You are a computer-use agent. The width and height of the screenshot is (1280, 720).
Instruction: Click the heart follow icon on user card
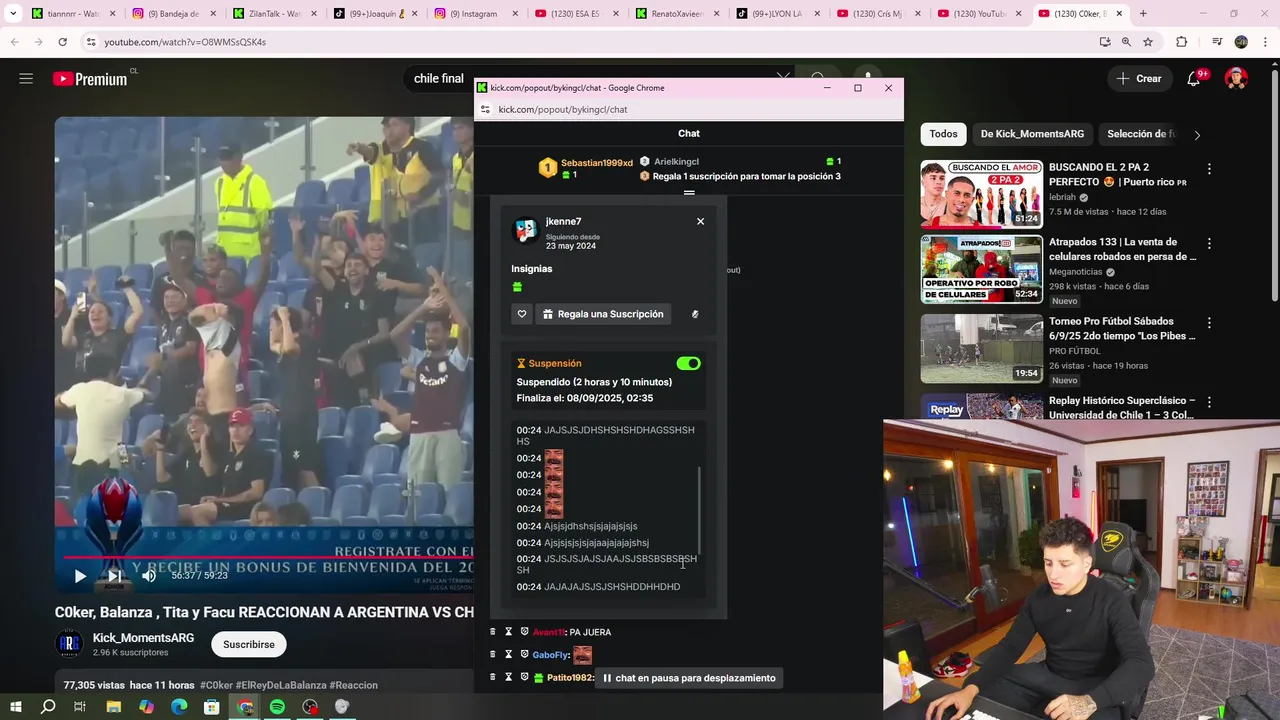pyautogui.click(x=521, y=314)
